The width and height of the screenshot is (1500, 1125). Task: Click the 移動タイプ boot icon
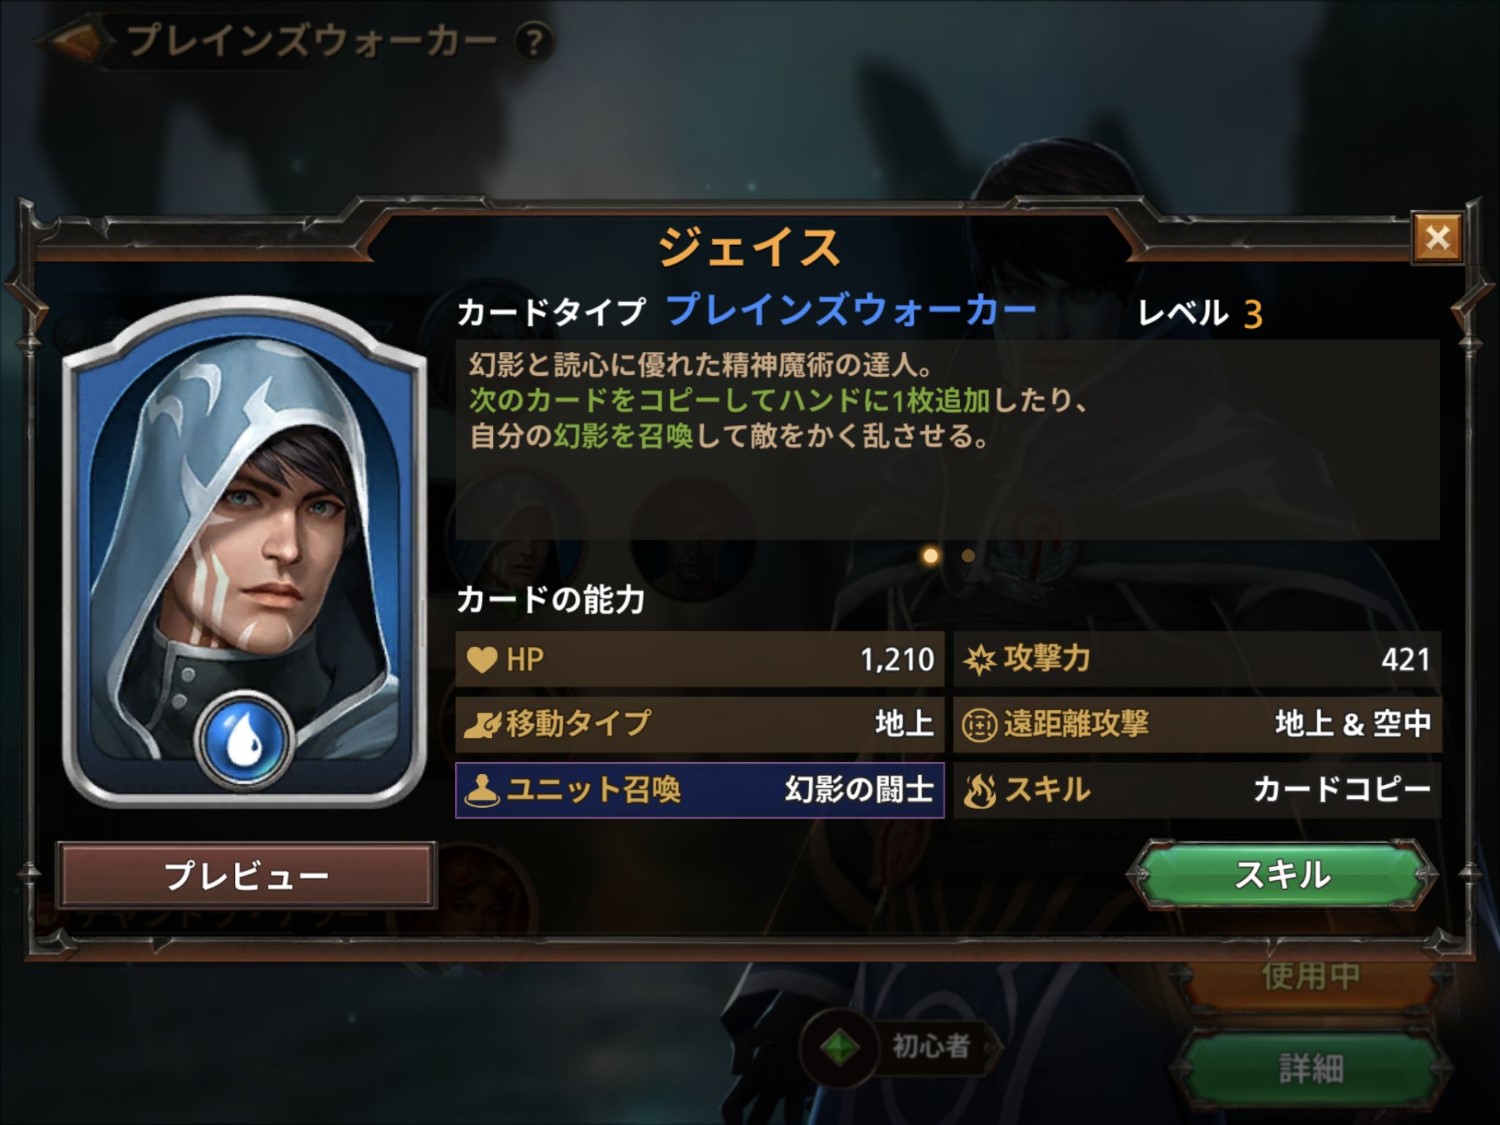coord(481,724)
